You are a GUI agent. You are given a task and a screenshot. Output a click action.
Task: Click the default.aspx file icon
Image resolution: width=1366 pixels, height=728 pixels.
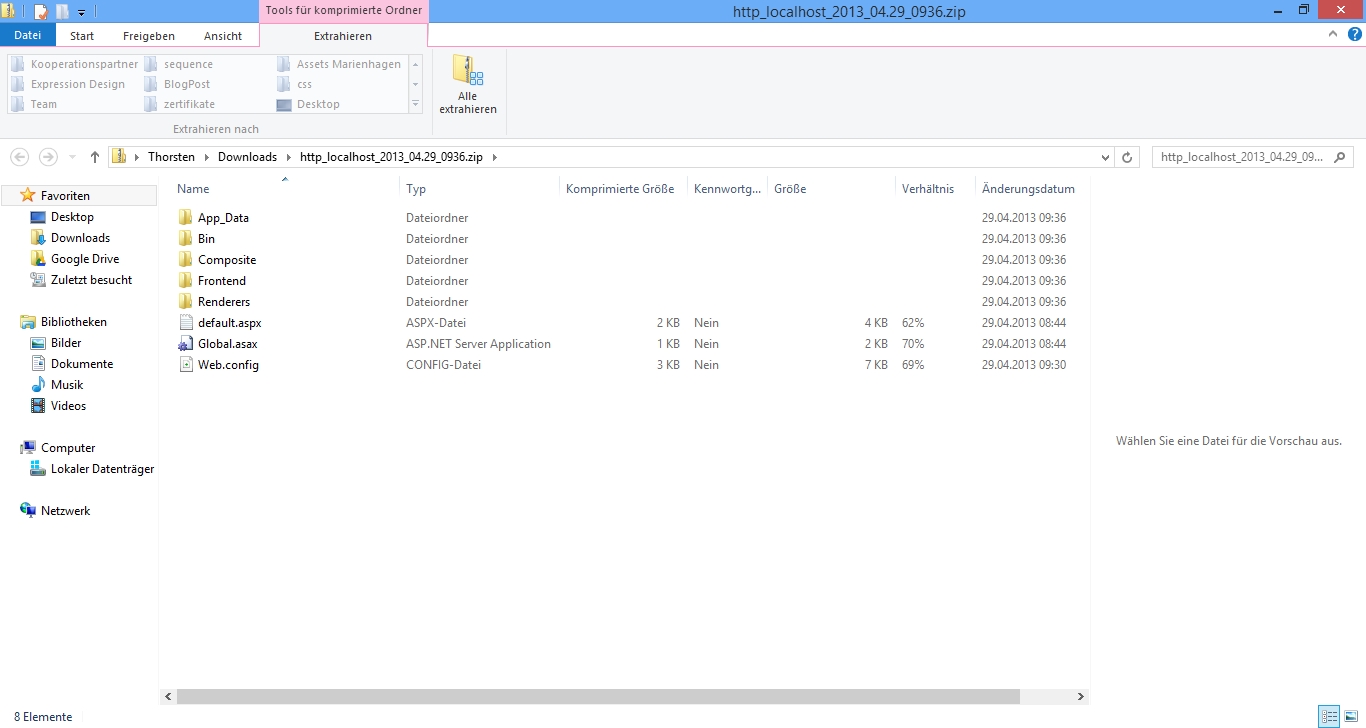point(185,323)
